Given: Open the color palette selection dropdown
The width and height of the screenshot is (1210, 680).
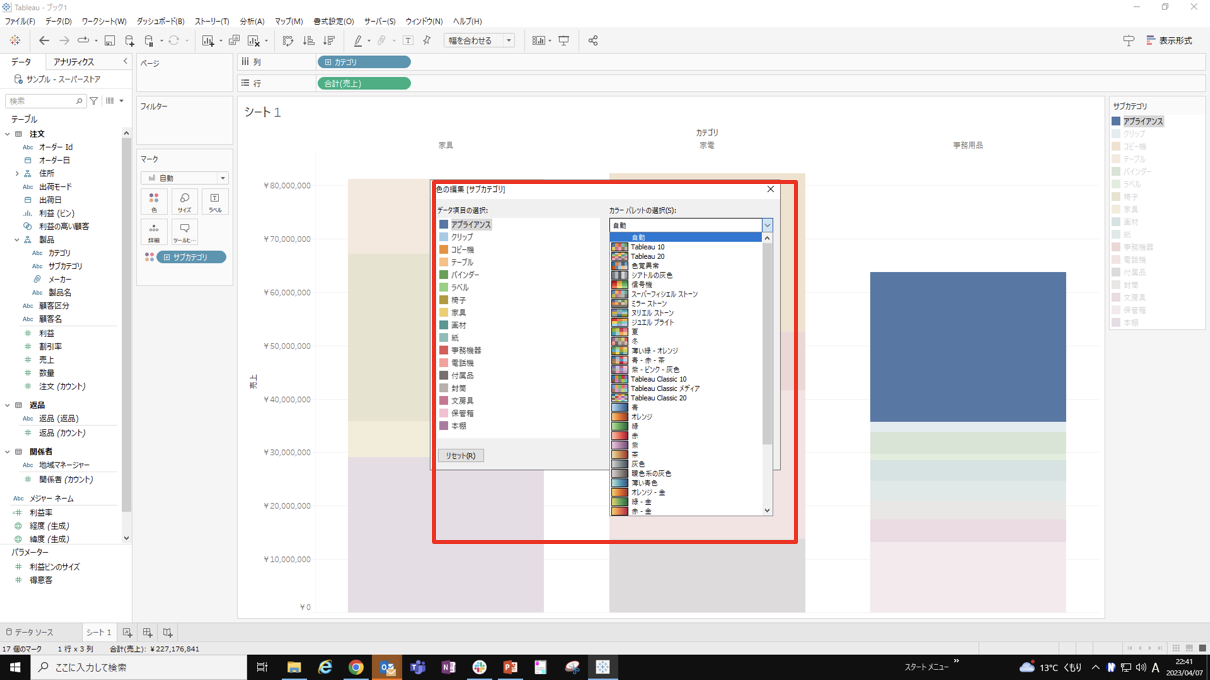Looking at the screenshot, I should coord(767,225).
